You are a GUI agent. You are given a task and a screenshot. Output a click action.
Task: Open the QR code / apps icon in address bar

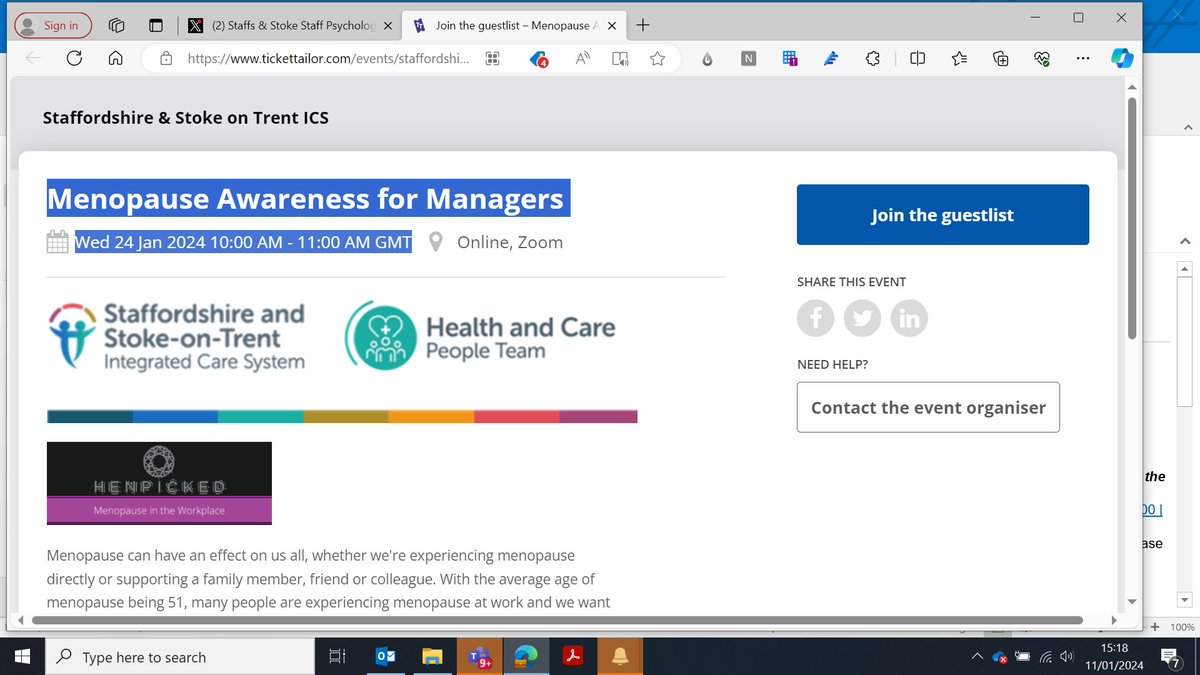click(x=492, y=58)
